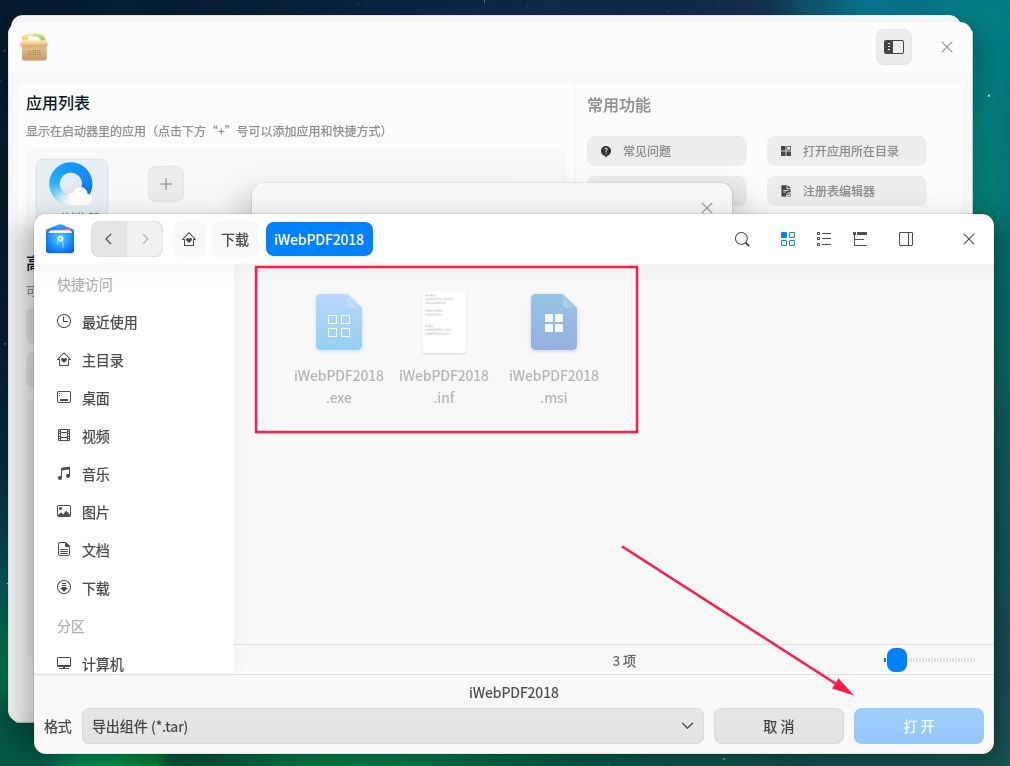Go forward to next folder
This screenshot has height=766, width=1010.
145,240
